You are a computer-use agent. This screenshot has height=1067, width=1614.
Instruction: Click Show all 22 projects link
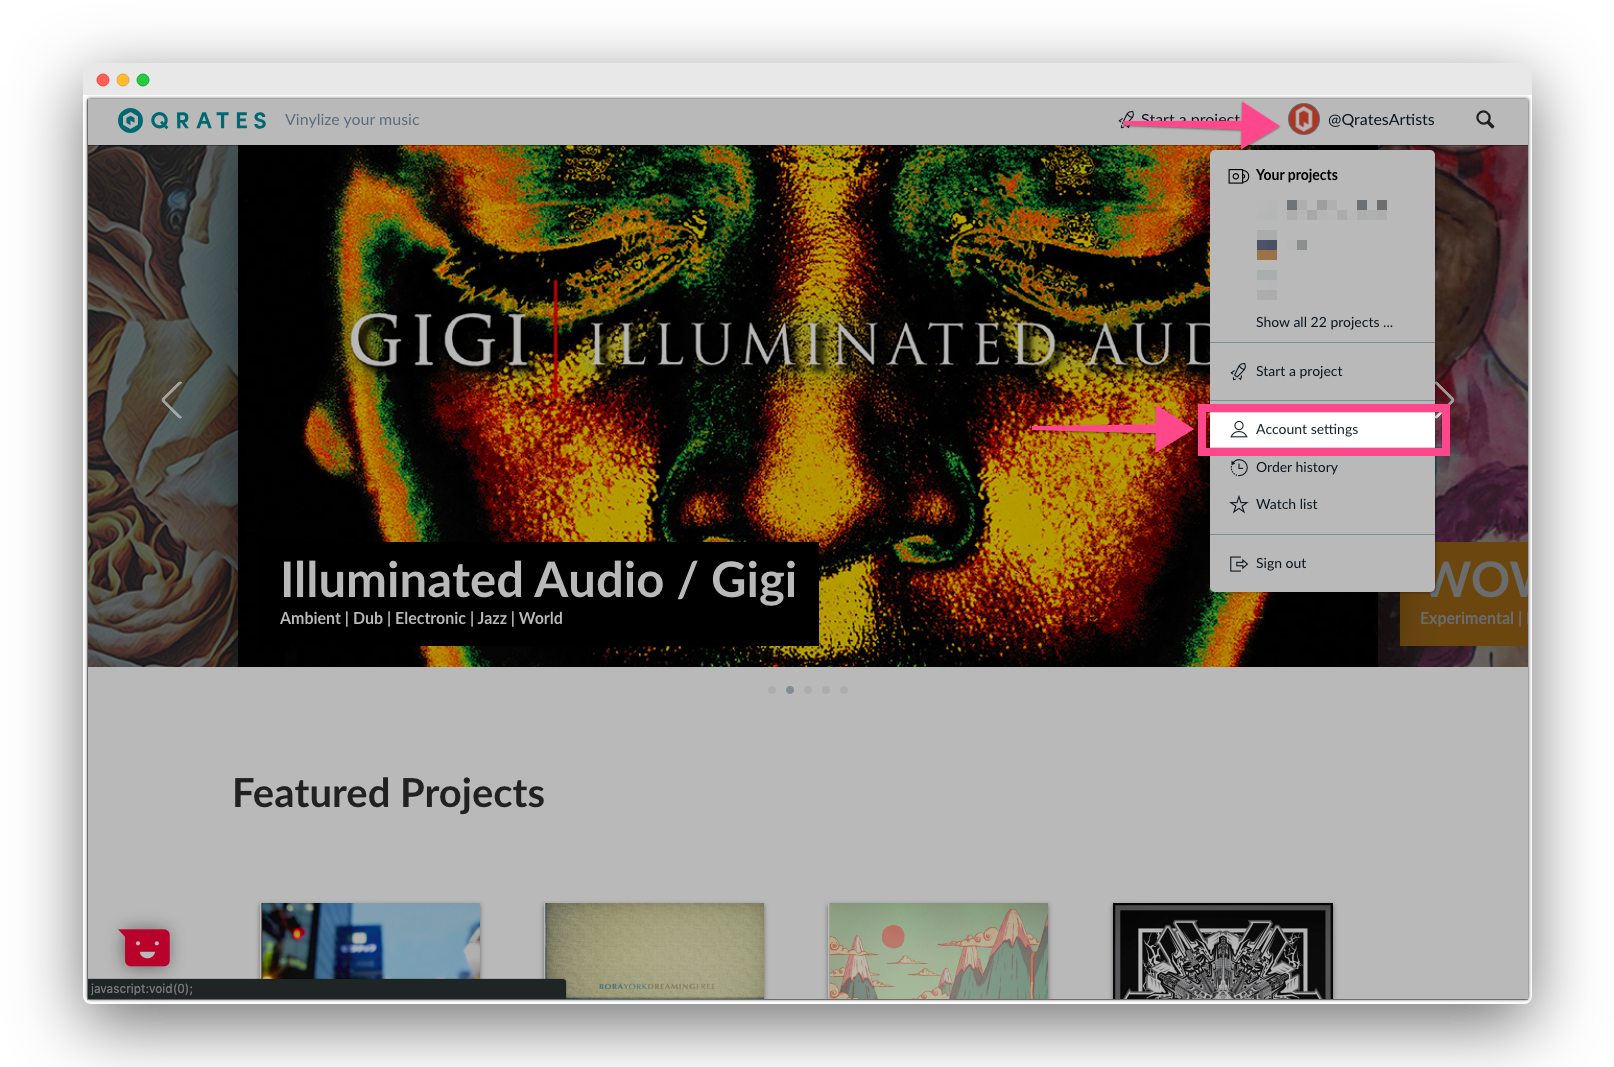[x=1324, y=322]
